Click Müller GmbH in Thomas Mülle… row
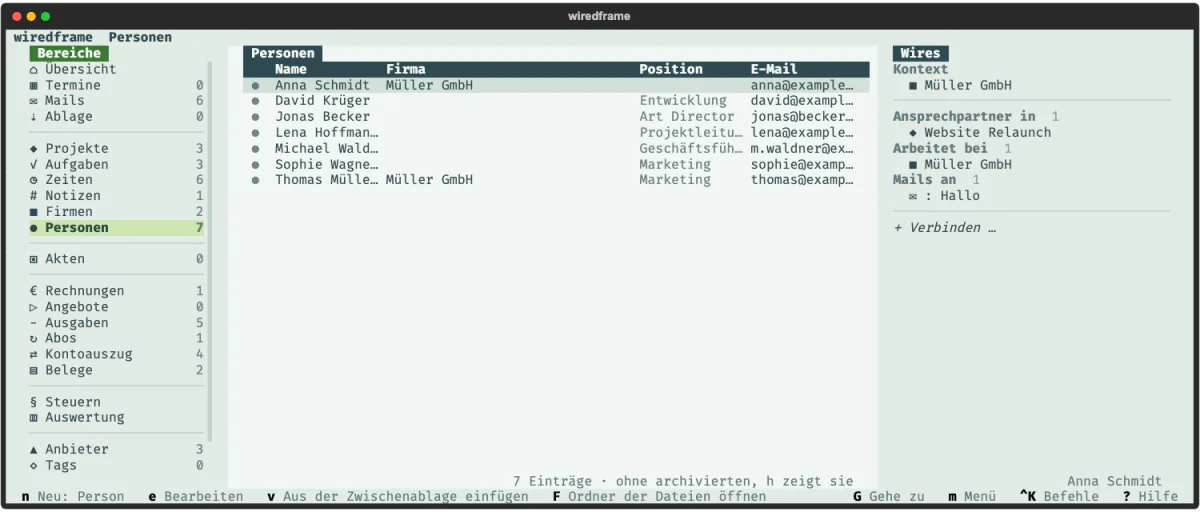Screen dimensions: 1200x512 tap(429, 180)
